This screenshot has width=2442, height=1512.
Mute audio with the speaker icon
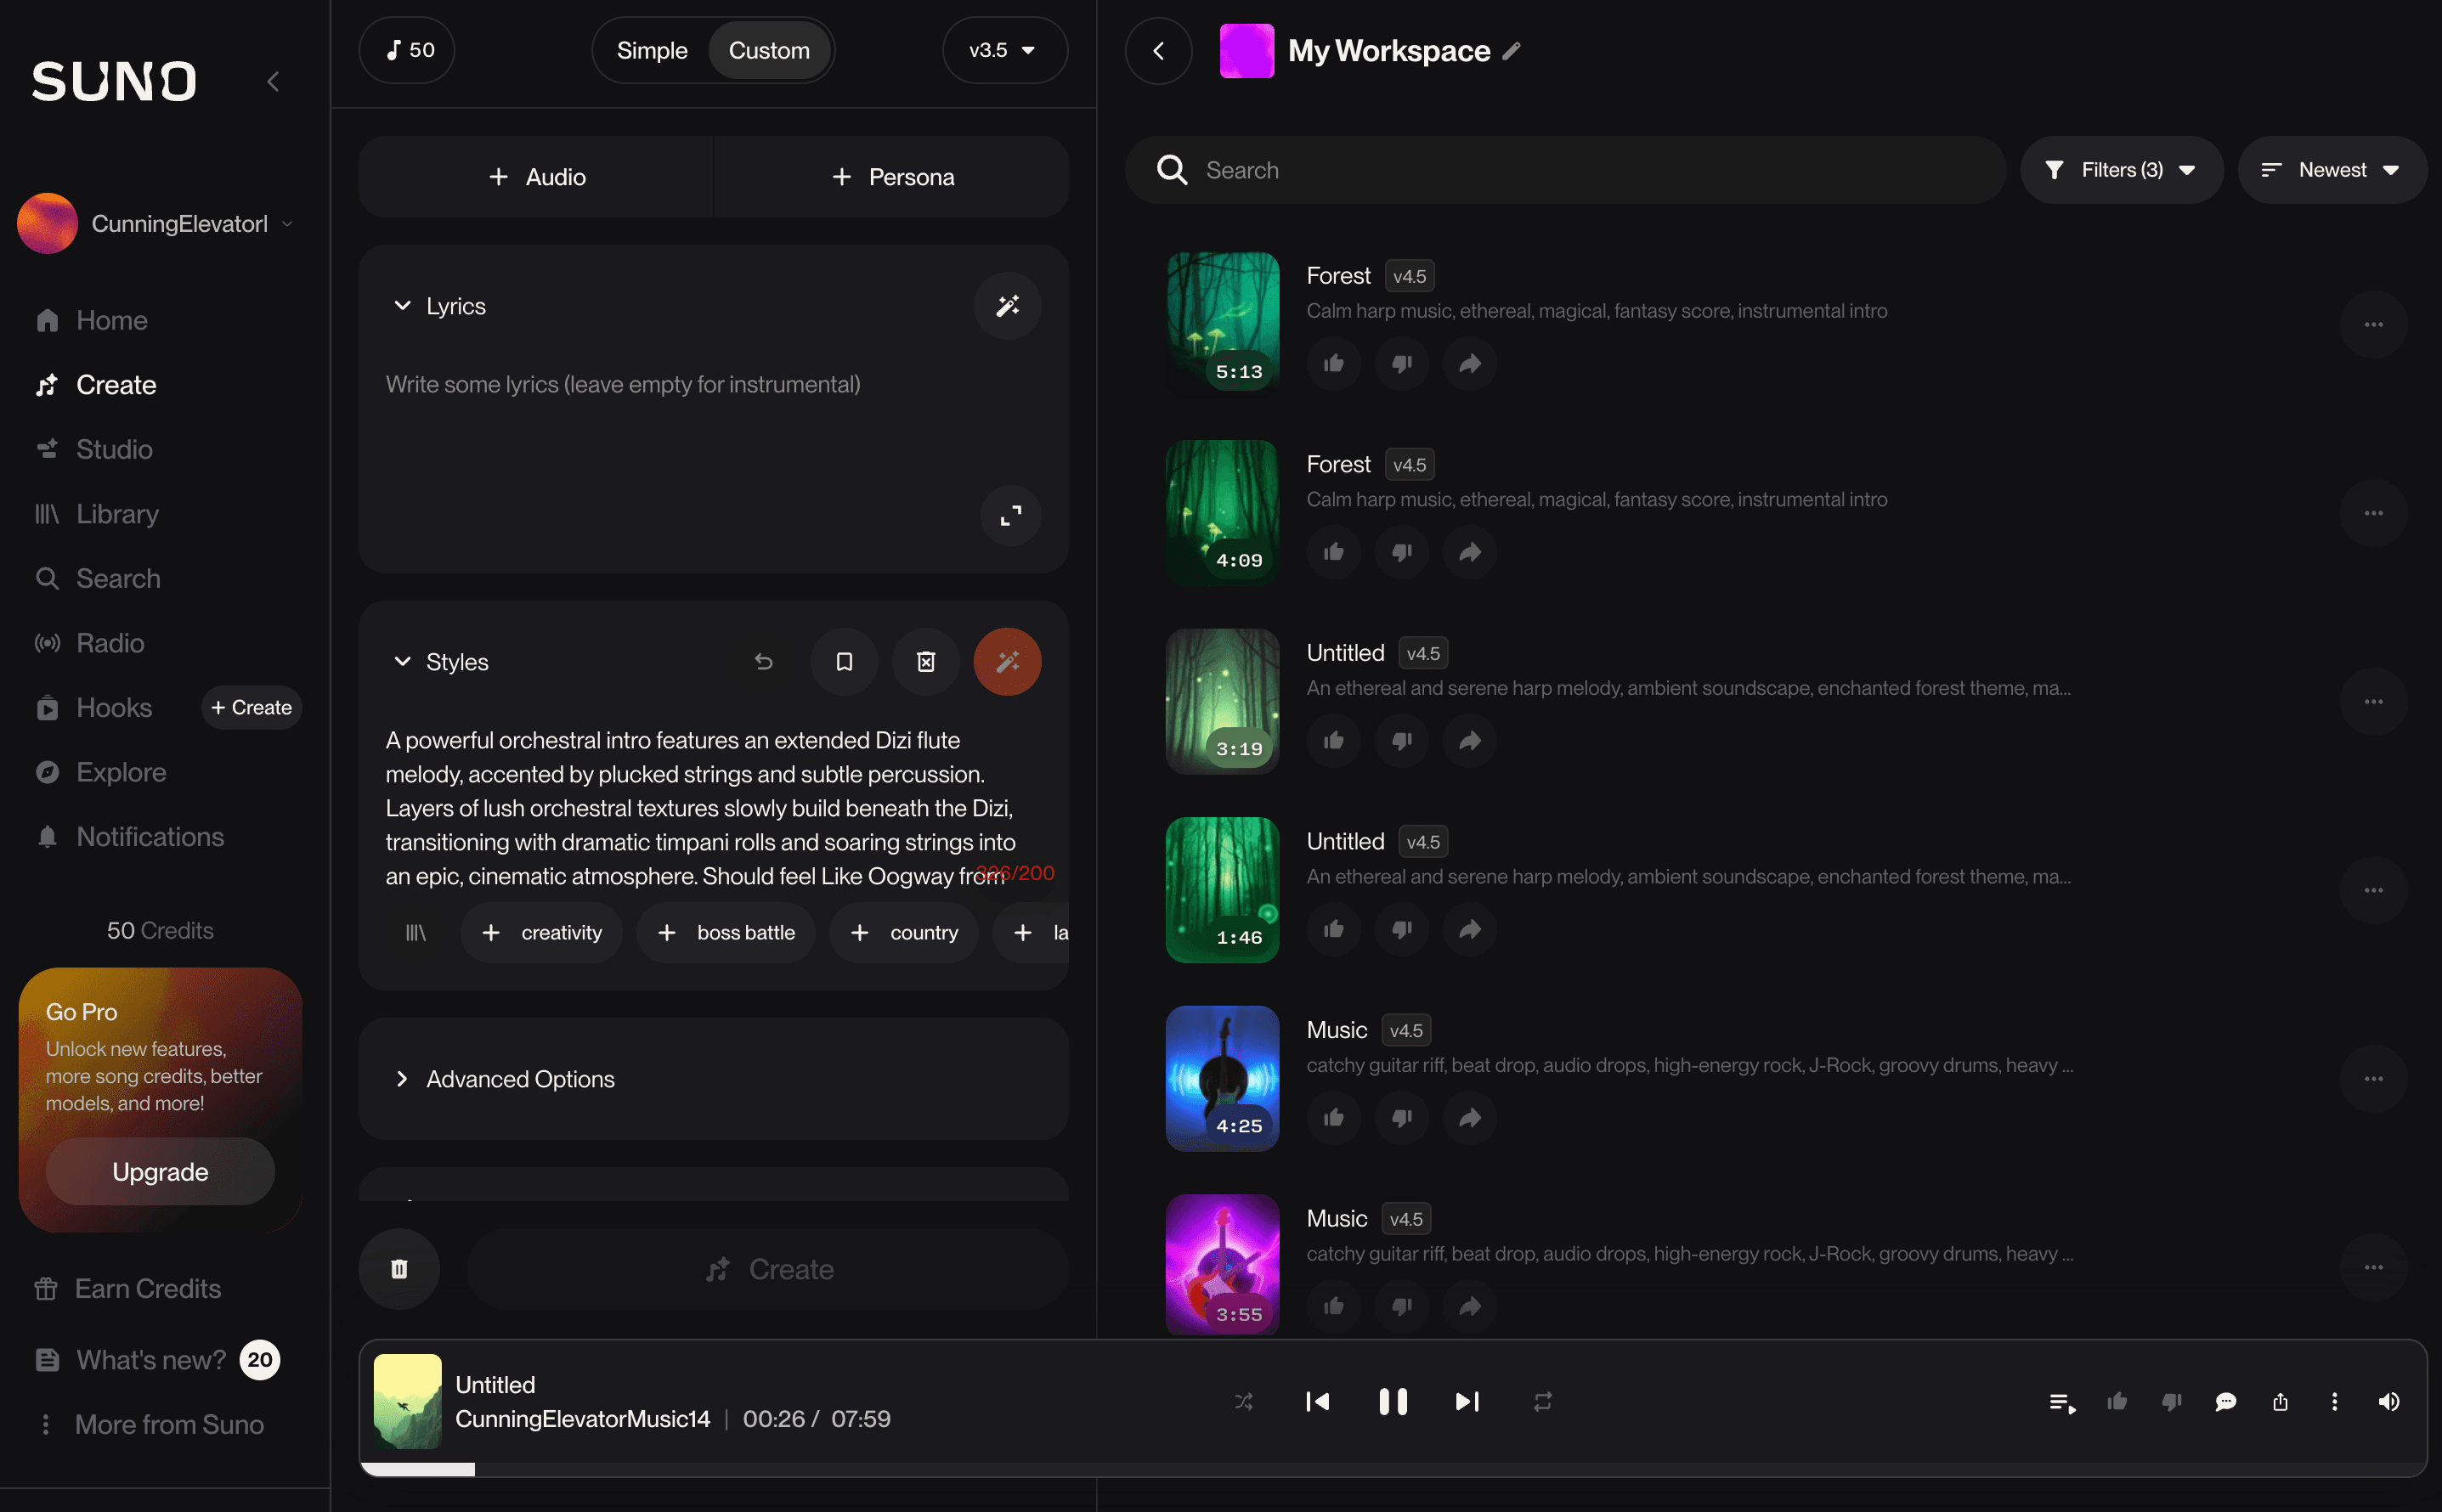(2388, 1402)
